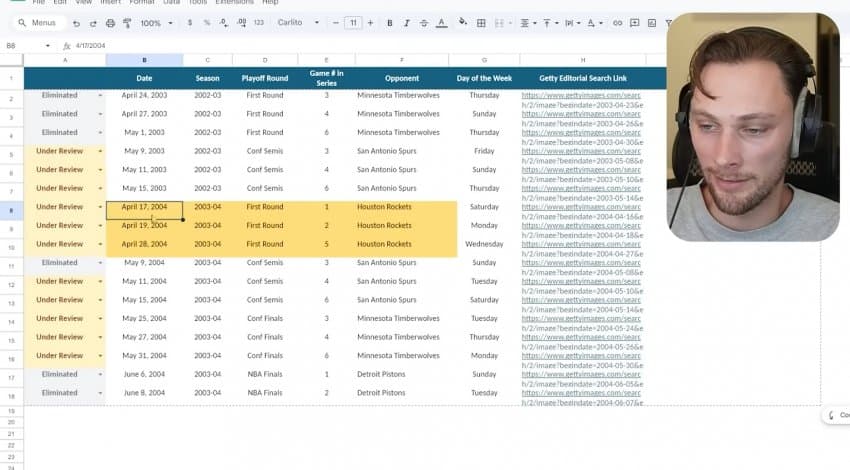Open status dropdown for June 8, 2004 row
This screenshot has height=470, width=850.
click(x=100, y=393)
